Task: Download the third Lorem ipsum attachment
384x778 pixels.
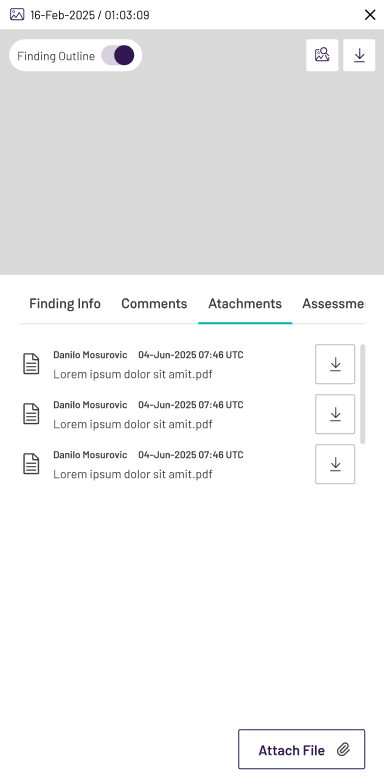Action: 335,464
